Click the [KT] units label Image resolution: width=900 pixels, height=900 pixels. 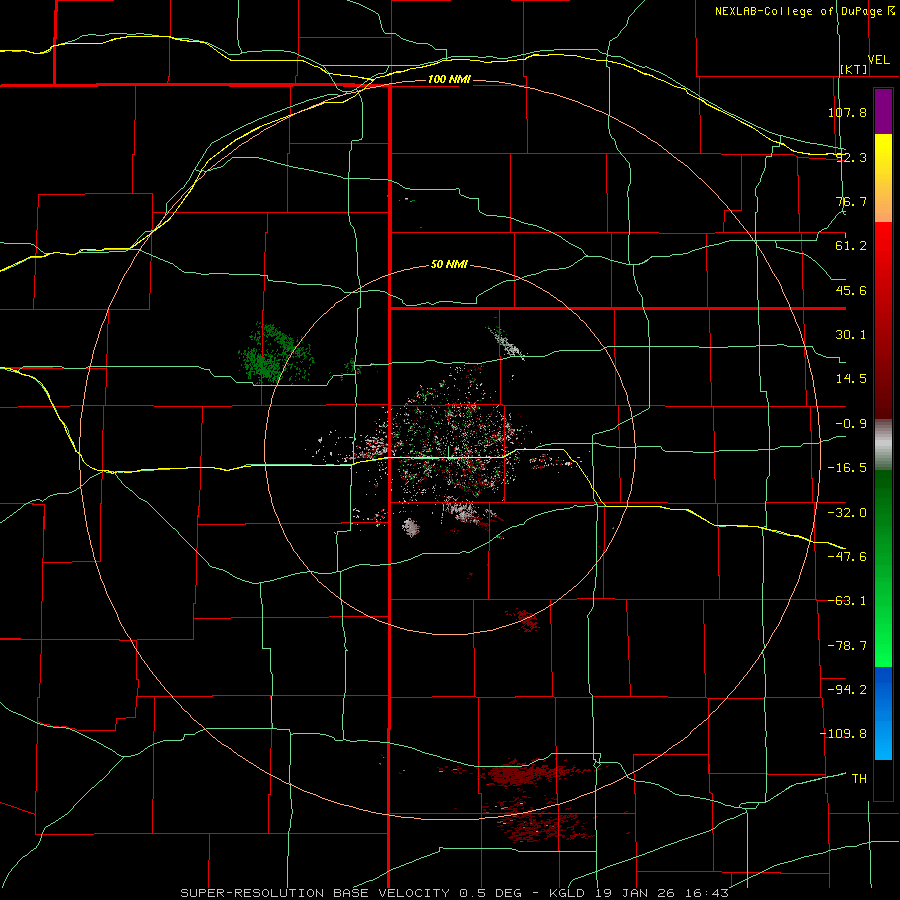click(854, 69)
